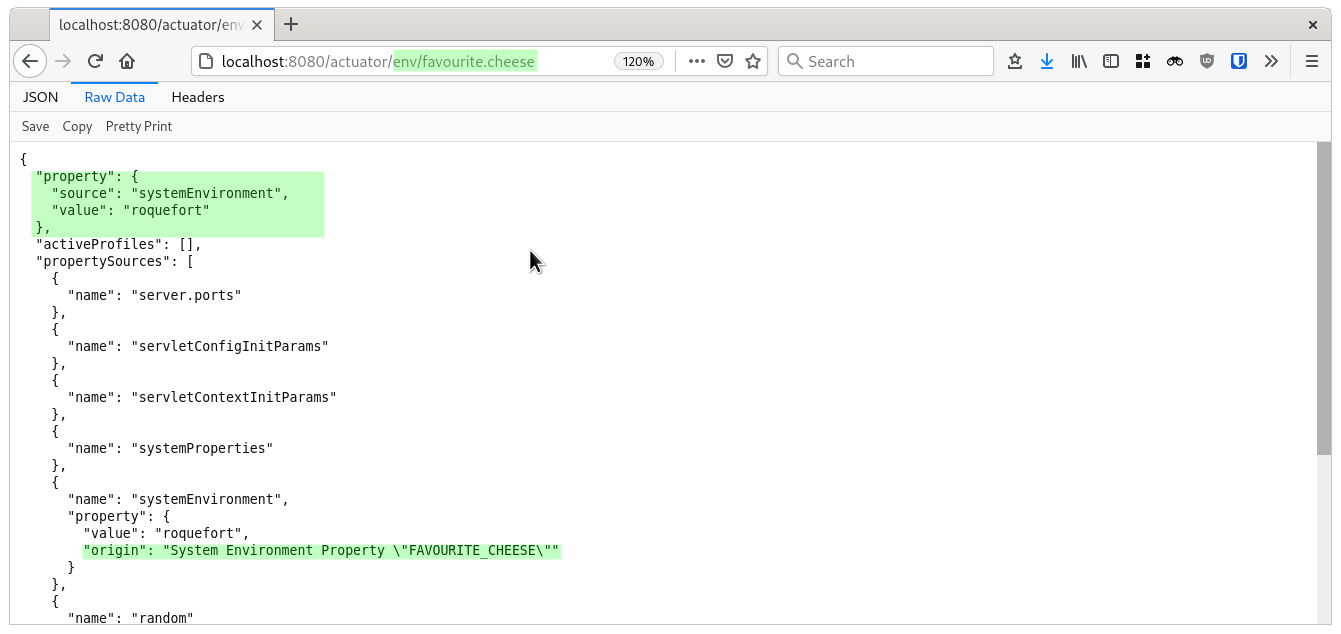The height and width of the screenshot is (634, 1341).
Task: Open the Bitwarden extension
Action: [x=1239, y=61]
